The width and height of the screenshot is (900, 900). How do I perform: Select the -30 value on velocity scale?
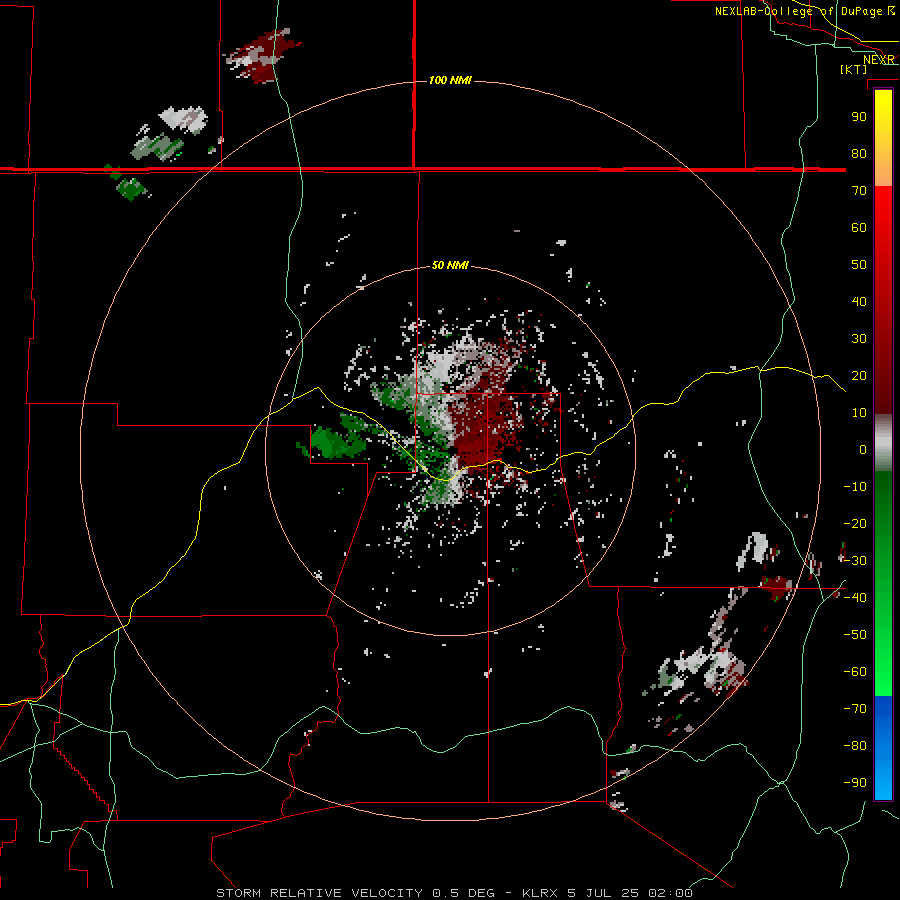pos(855,561)
